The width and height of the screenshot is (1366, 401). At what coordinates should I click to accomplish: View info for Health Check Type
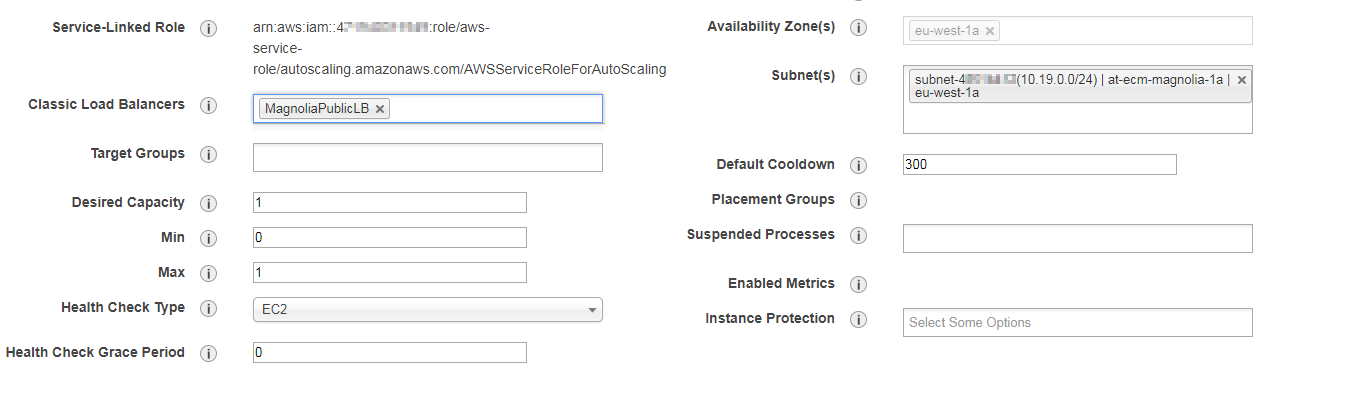coord(208,308)
